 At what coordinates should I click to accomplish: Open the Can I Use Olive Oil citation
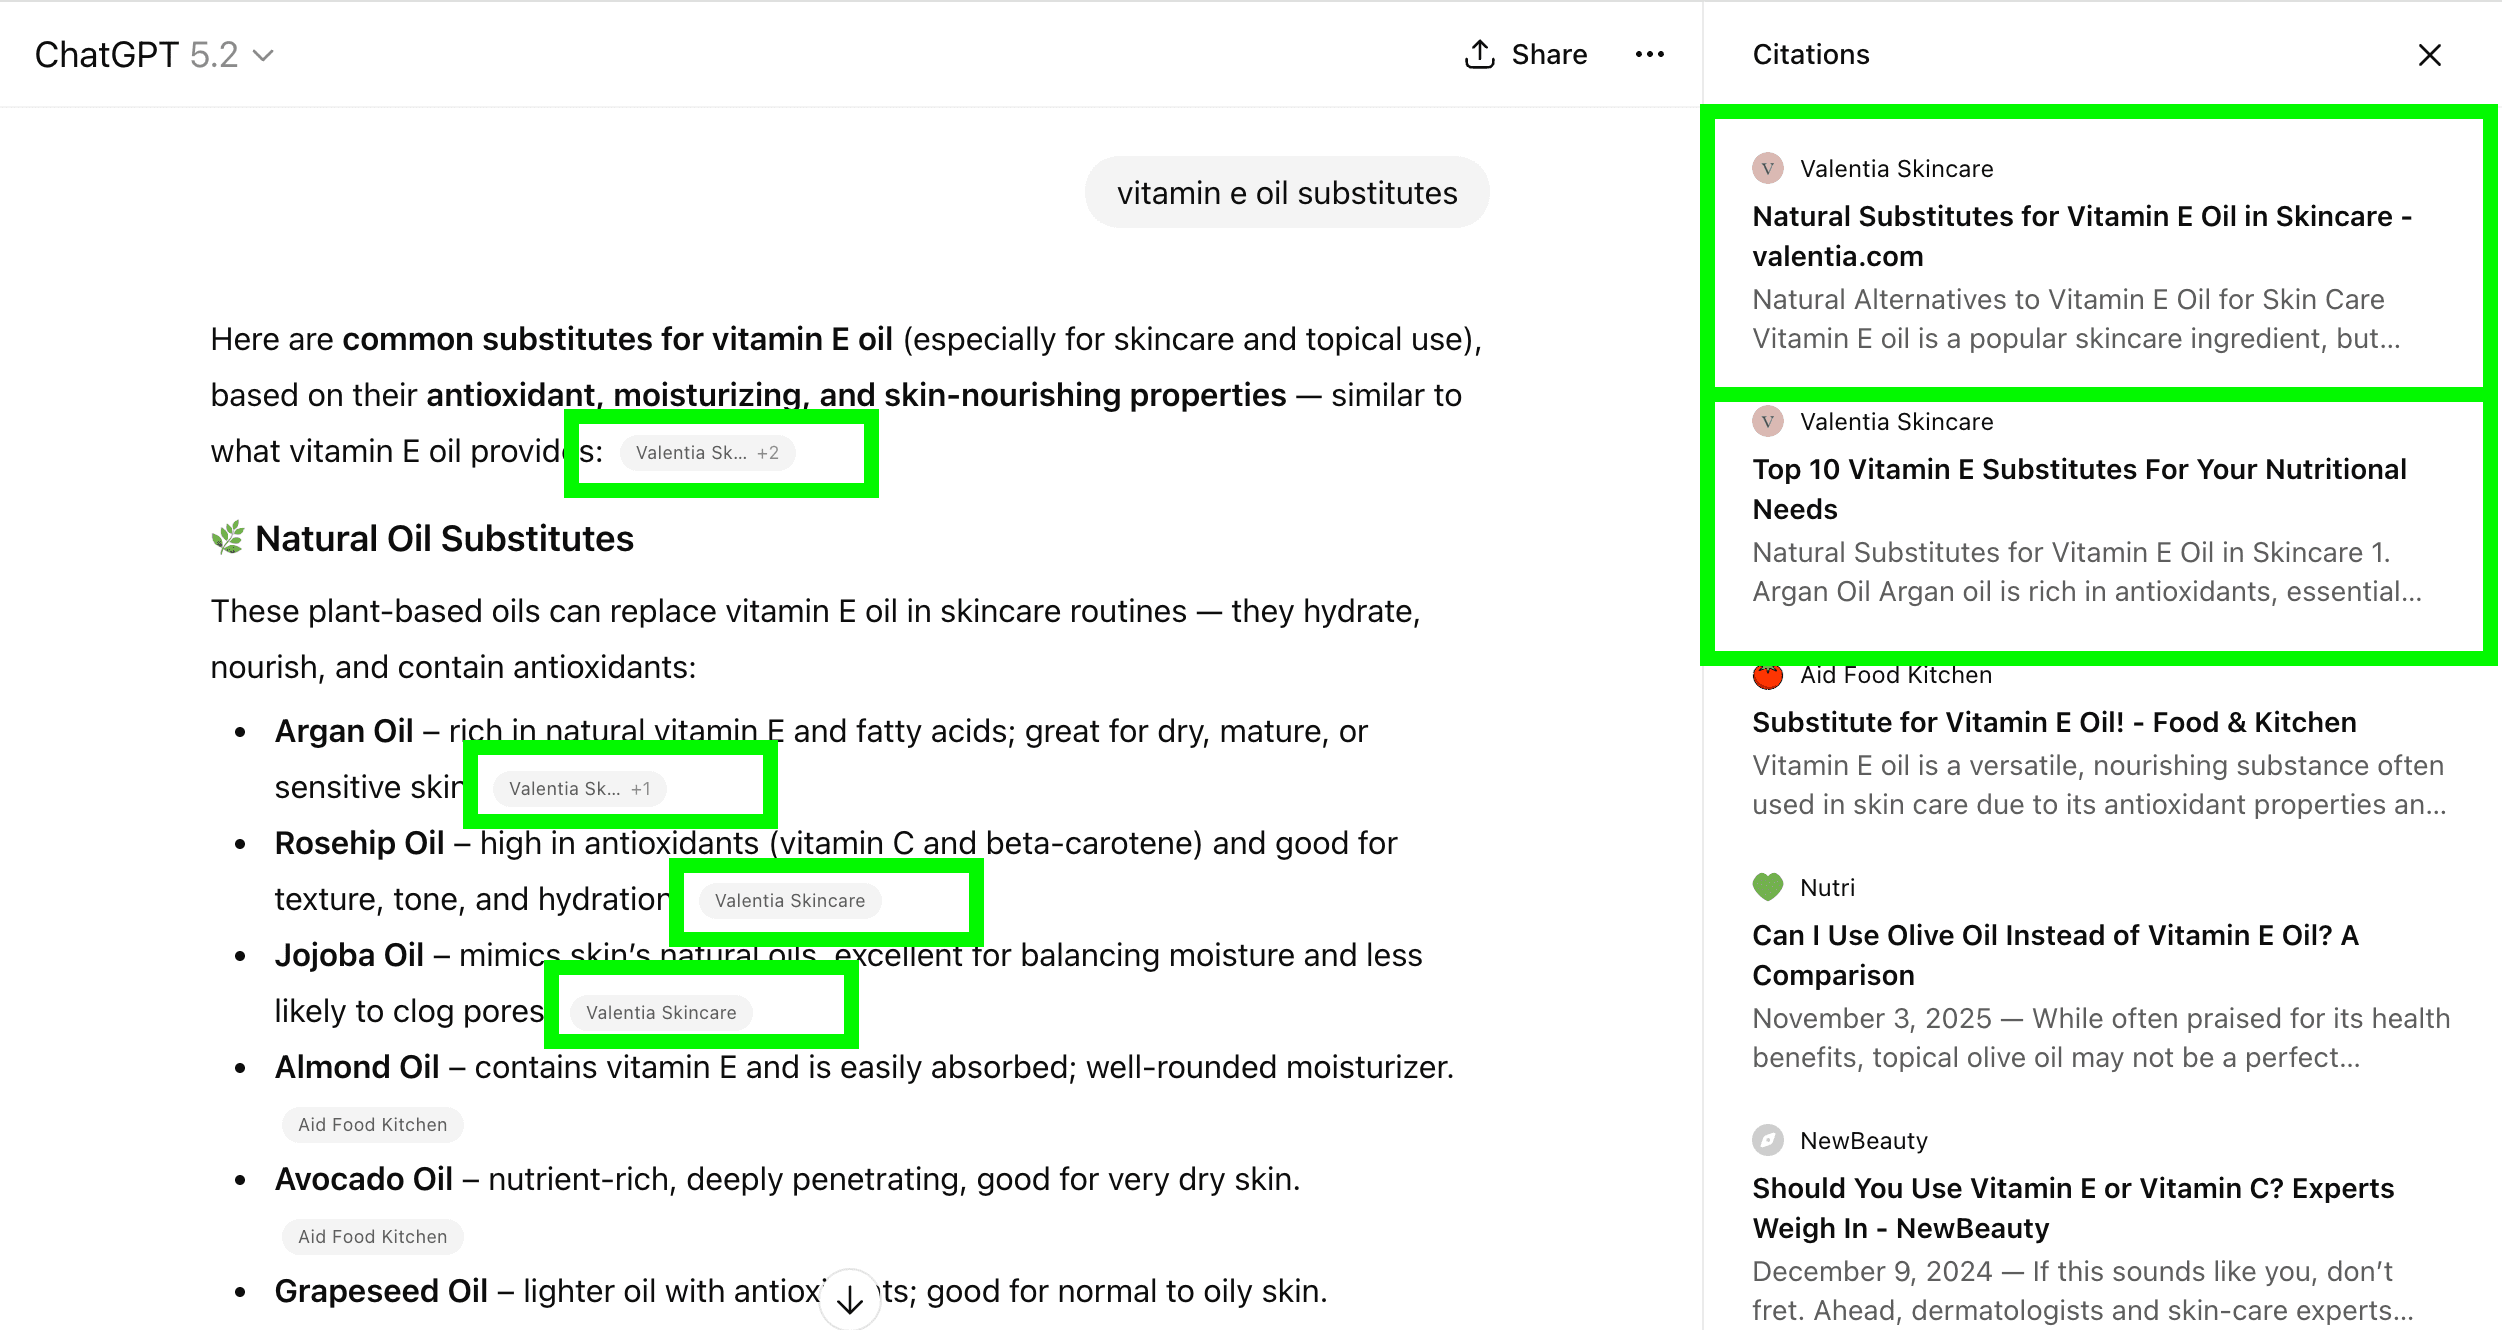2056,955
